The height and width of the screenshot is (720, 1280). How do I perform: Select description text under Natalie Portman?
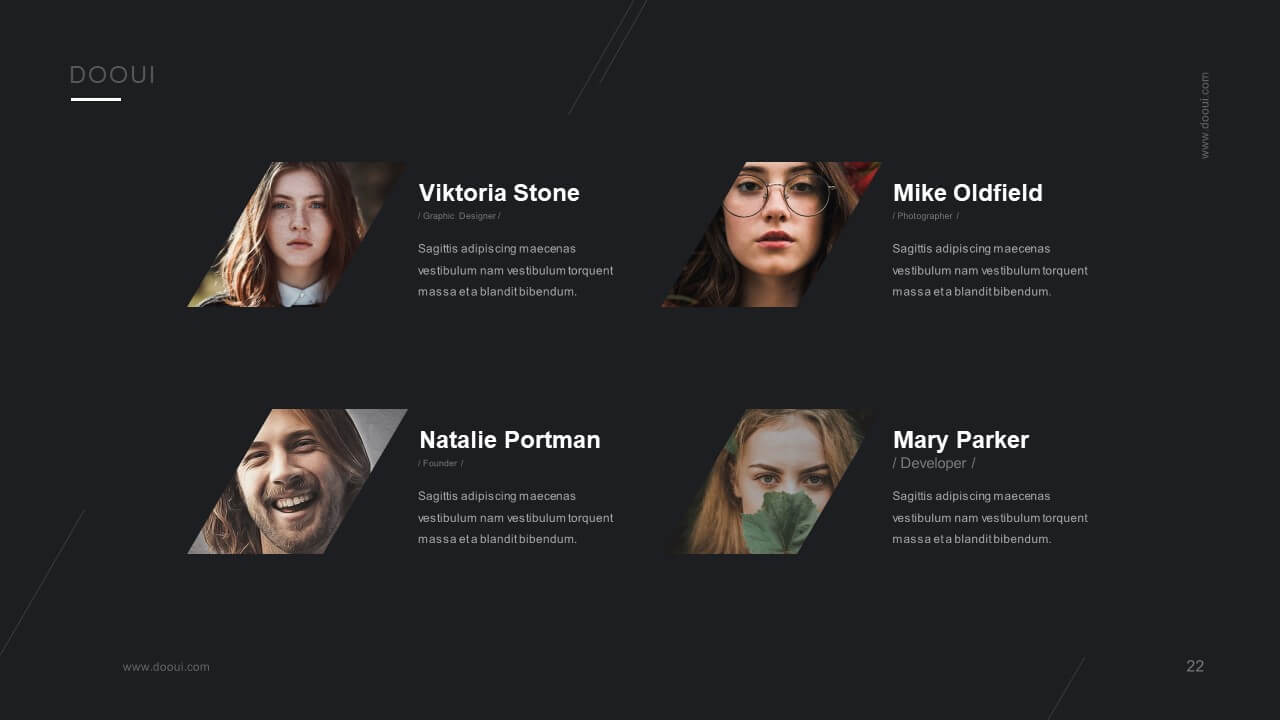click(x=515, y=517)
